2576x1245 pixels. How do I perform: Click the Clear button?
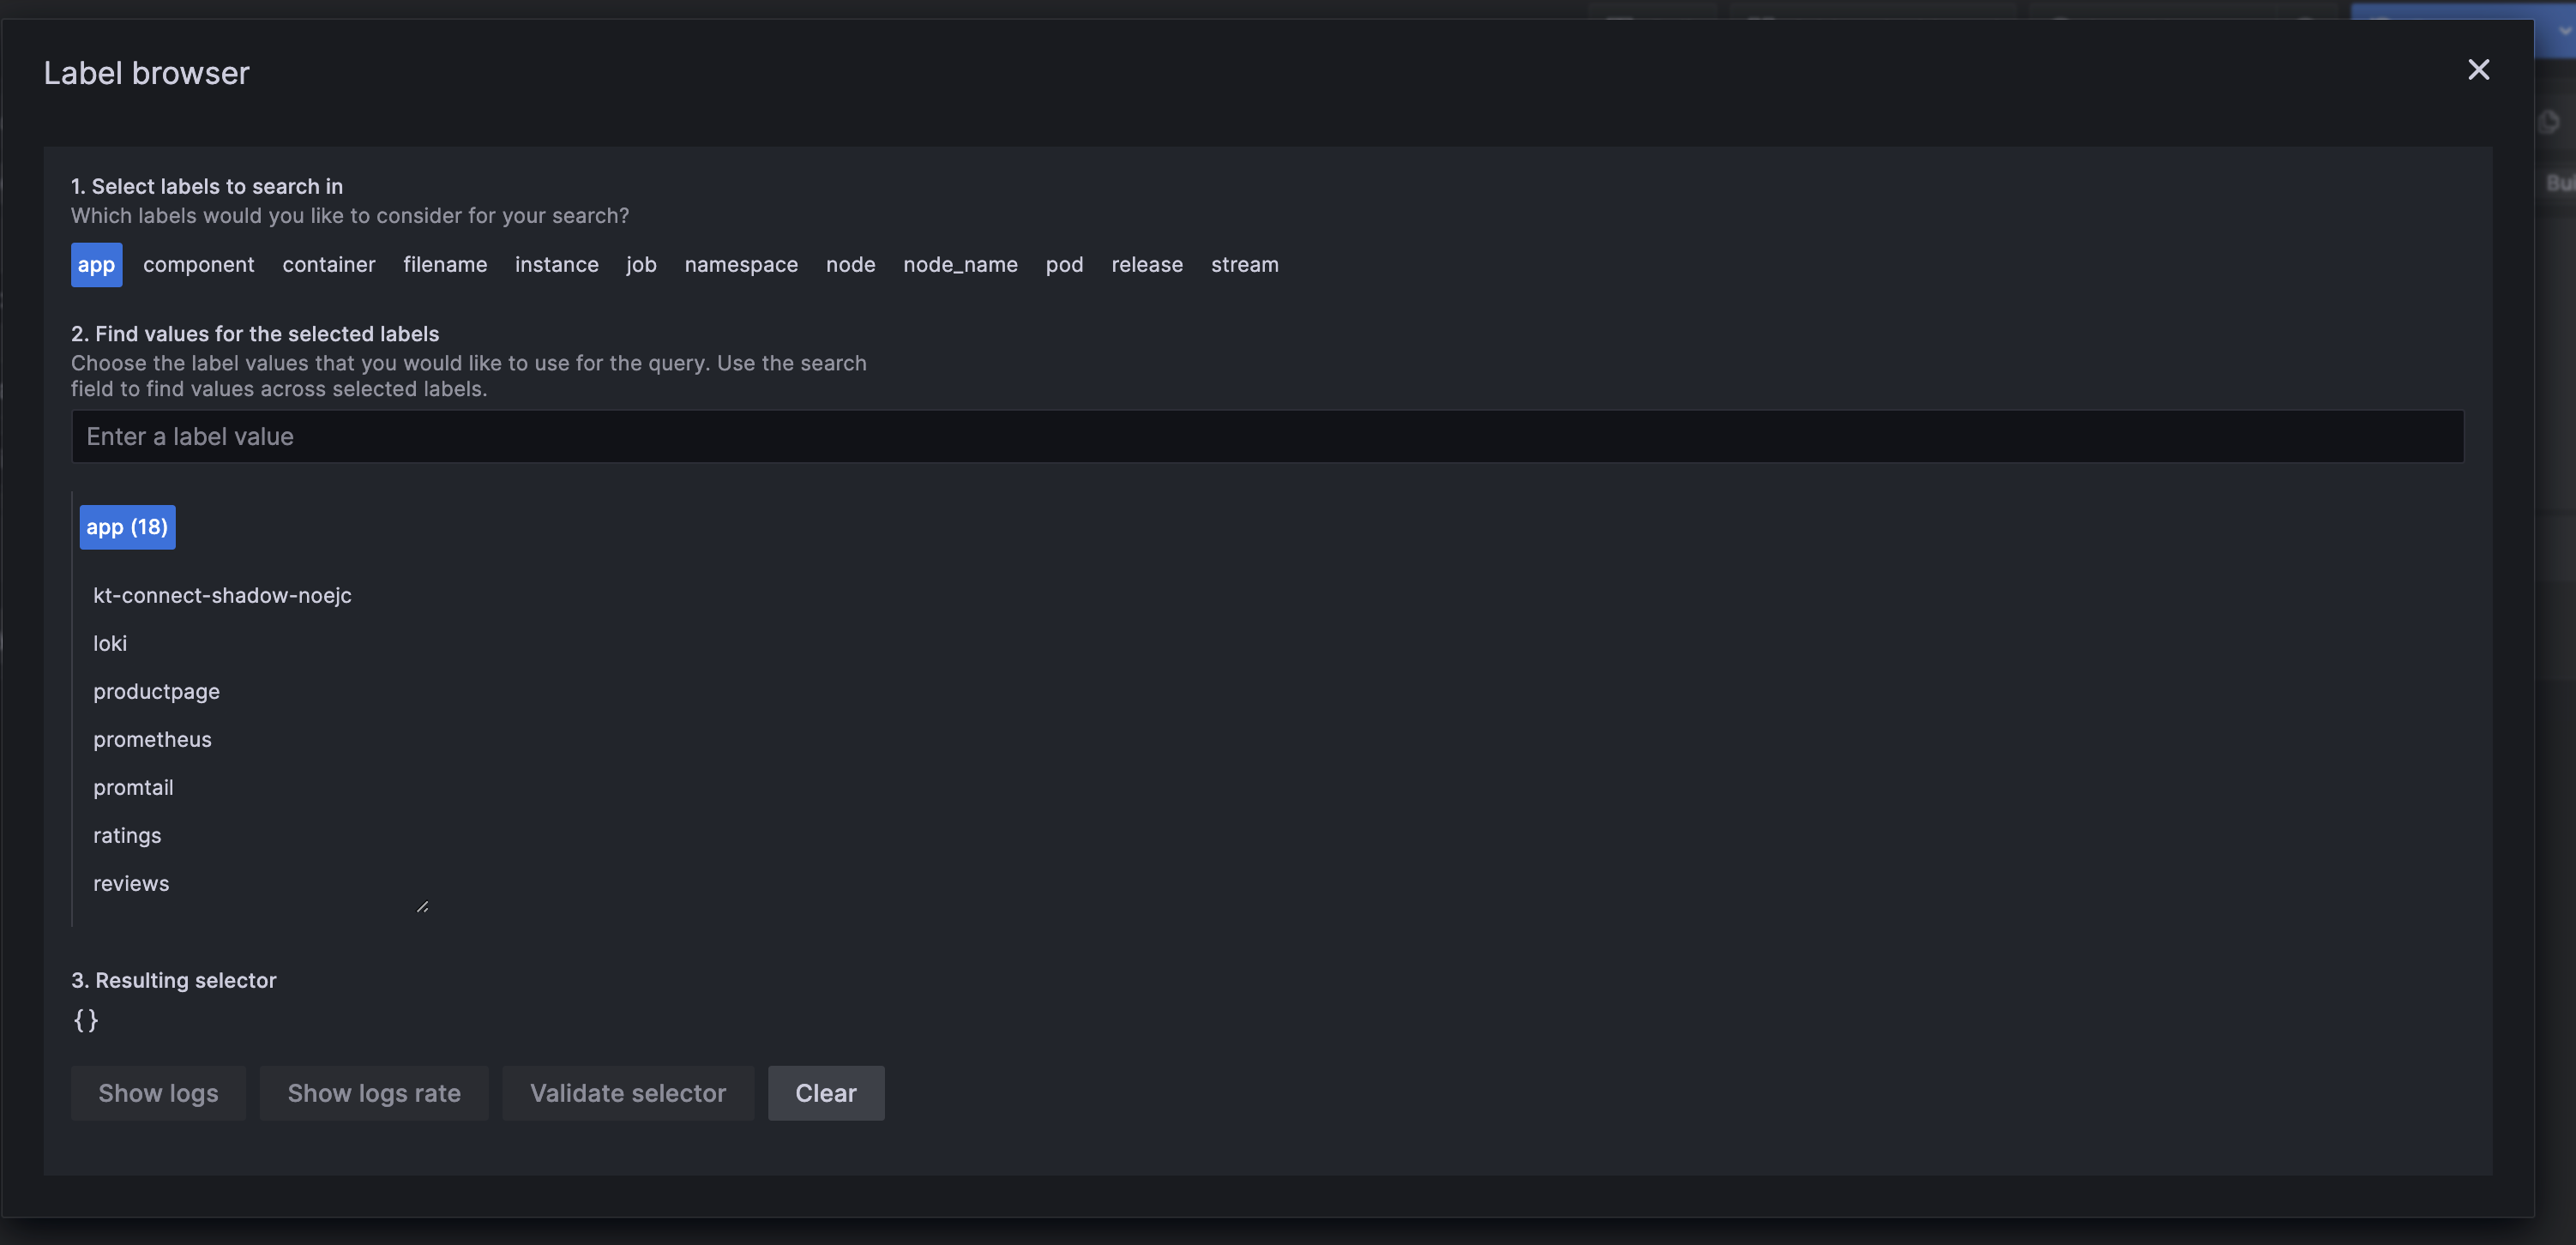pyautogui.click(x=825, y=1093)
